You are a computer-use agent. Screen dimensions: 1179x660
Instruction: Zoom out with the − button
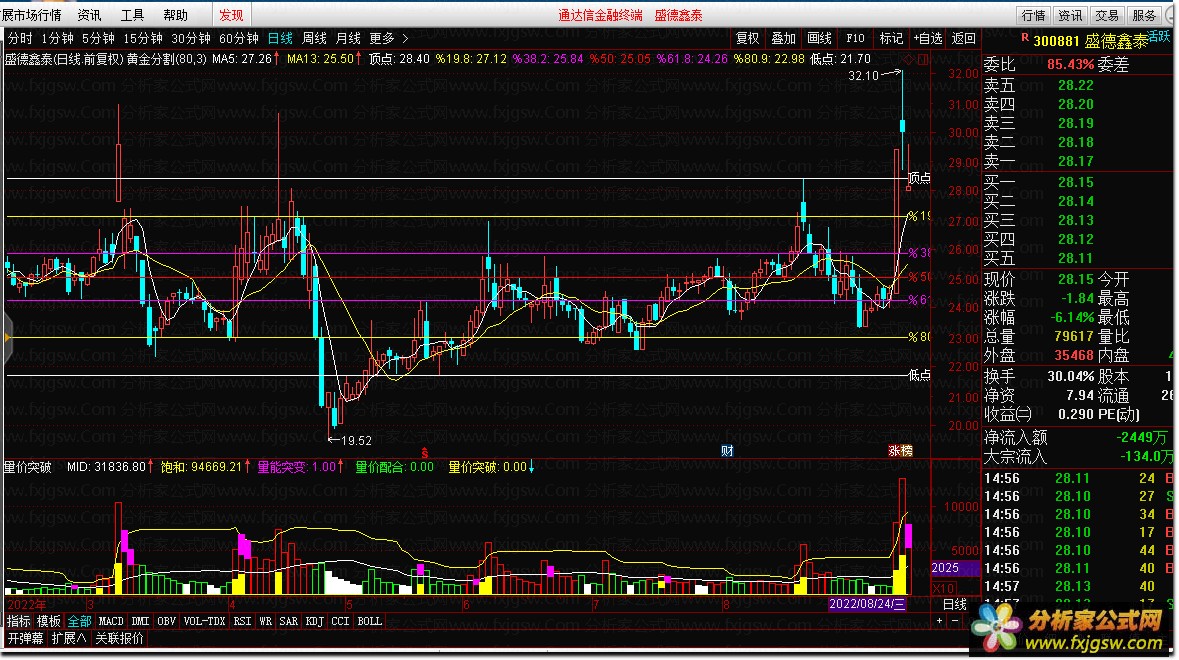tap(955, 621)
